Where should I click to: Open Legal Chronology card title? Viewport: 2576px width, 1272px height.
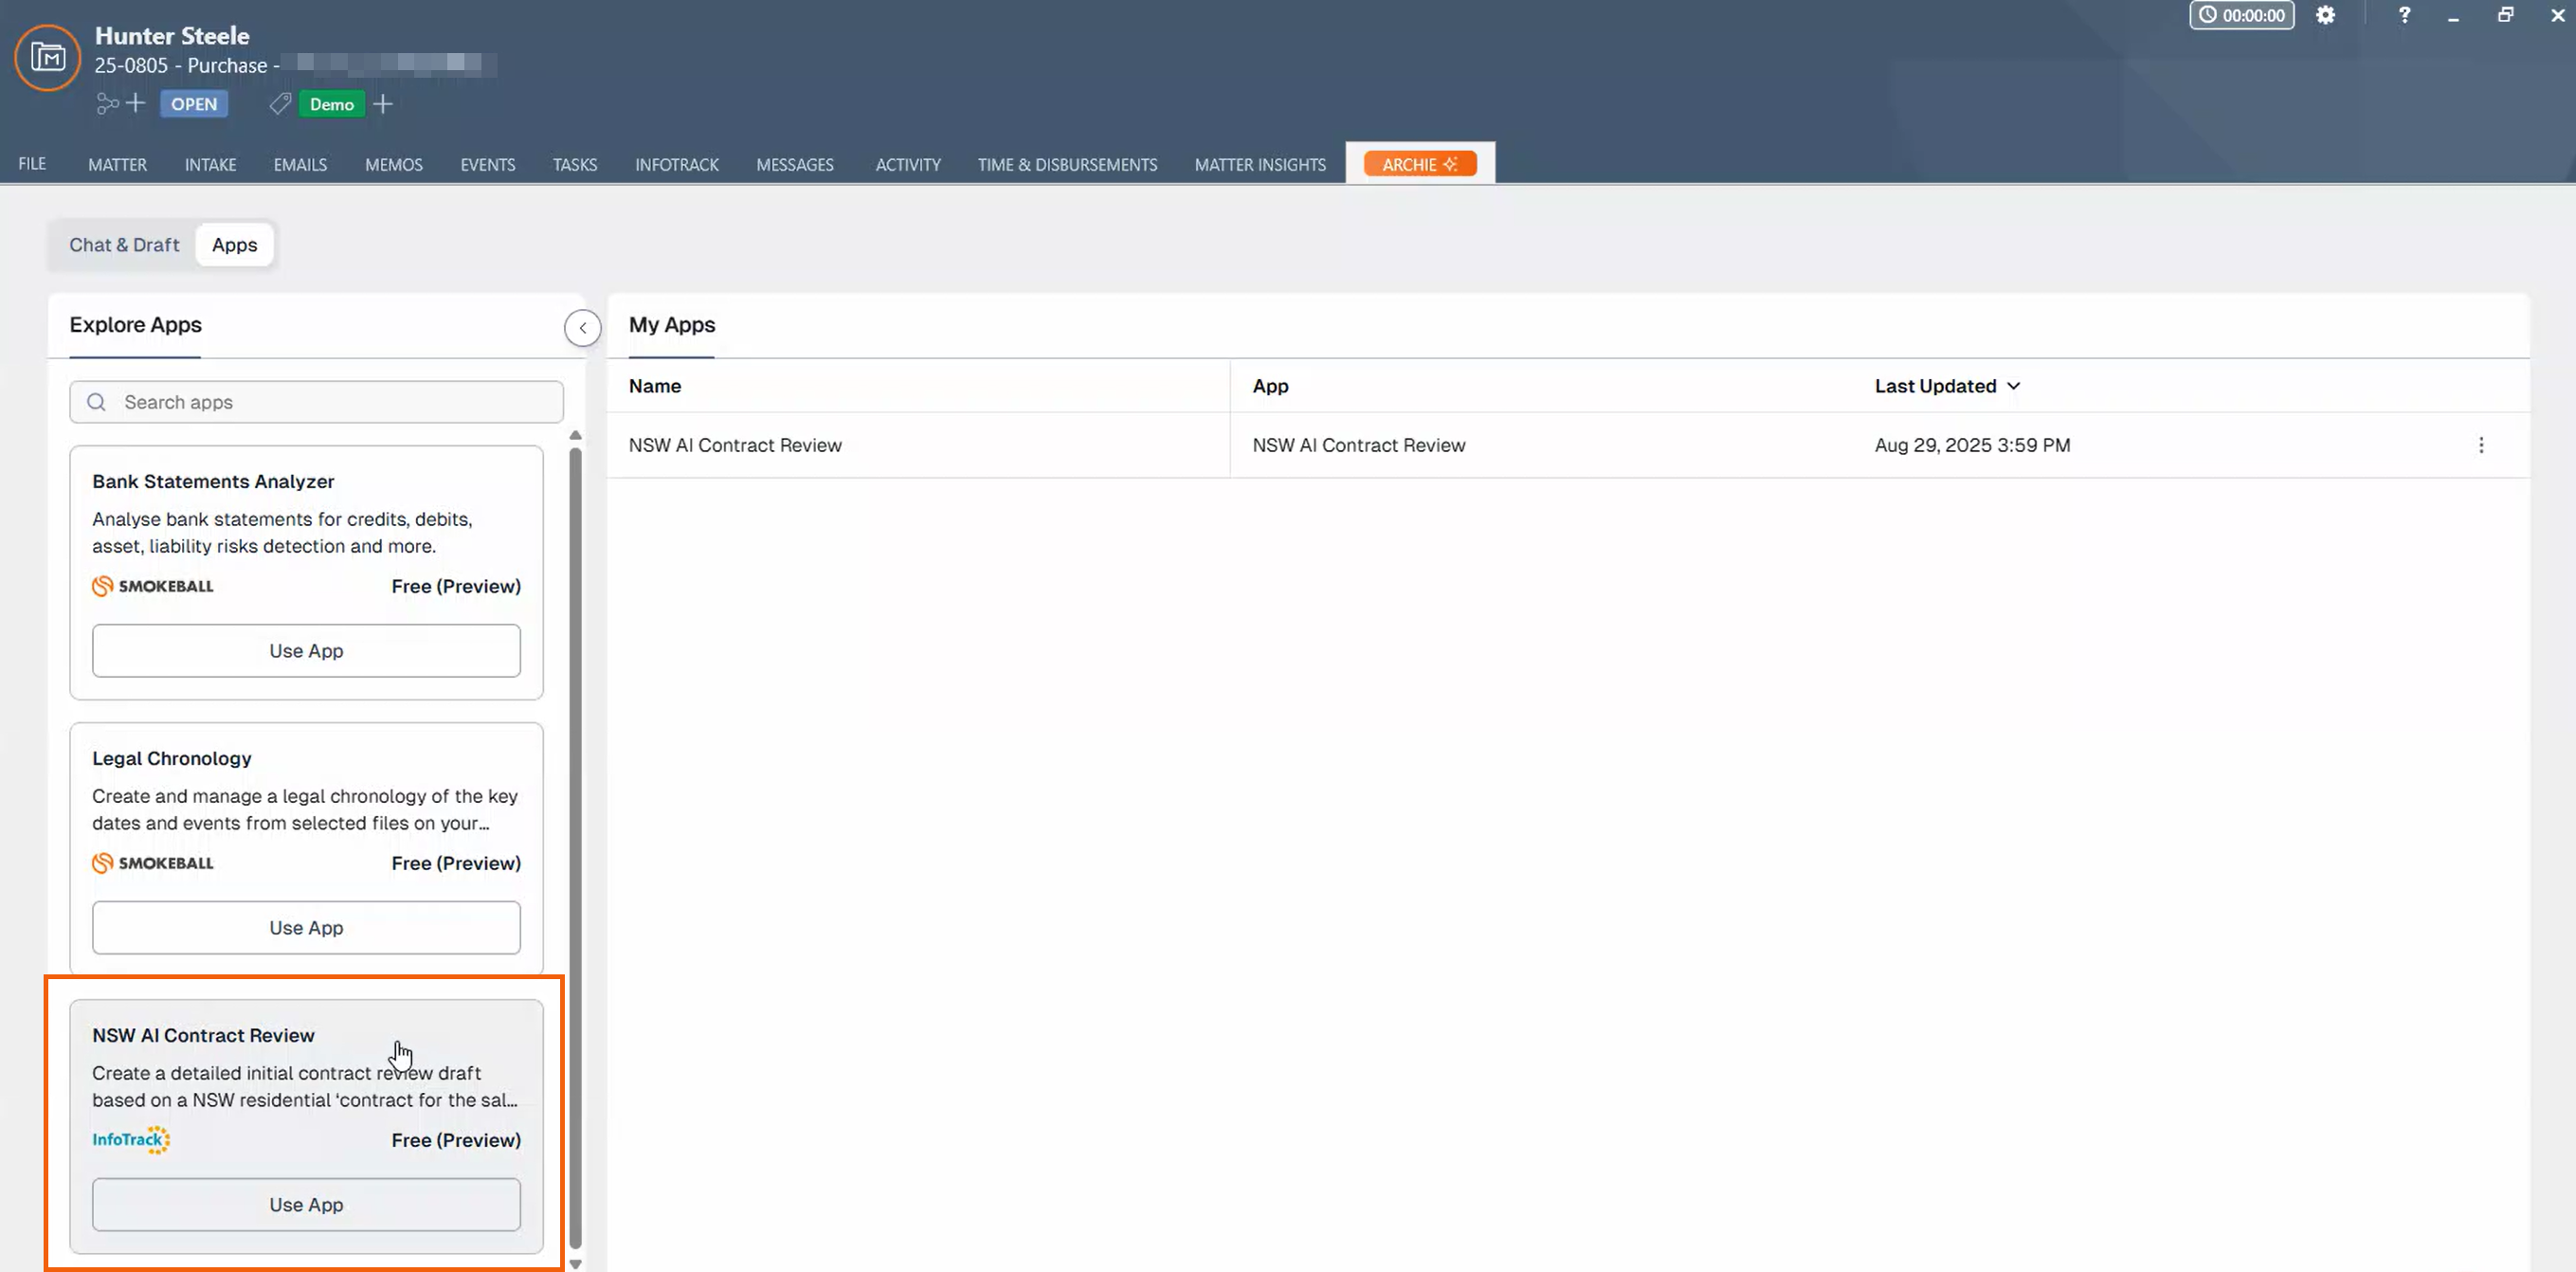(171, 759)
